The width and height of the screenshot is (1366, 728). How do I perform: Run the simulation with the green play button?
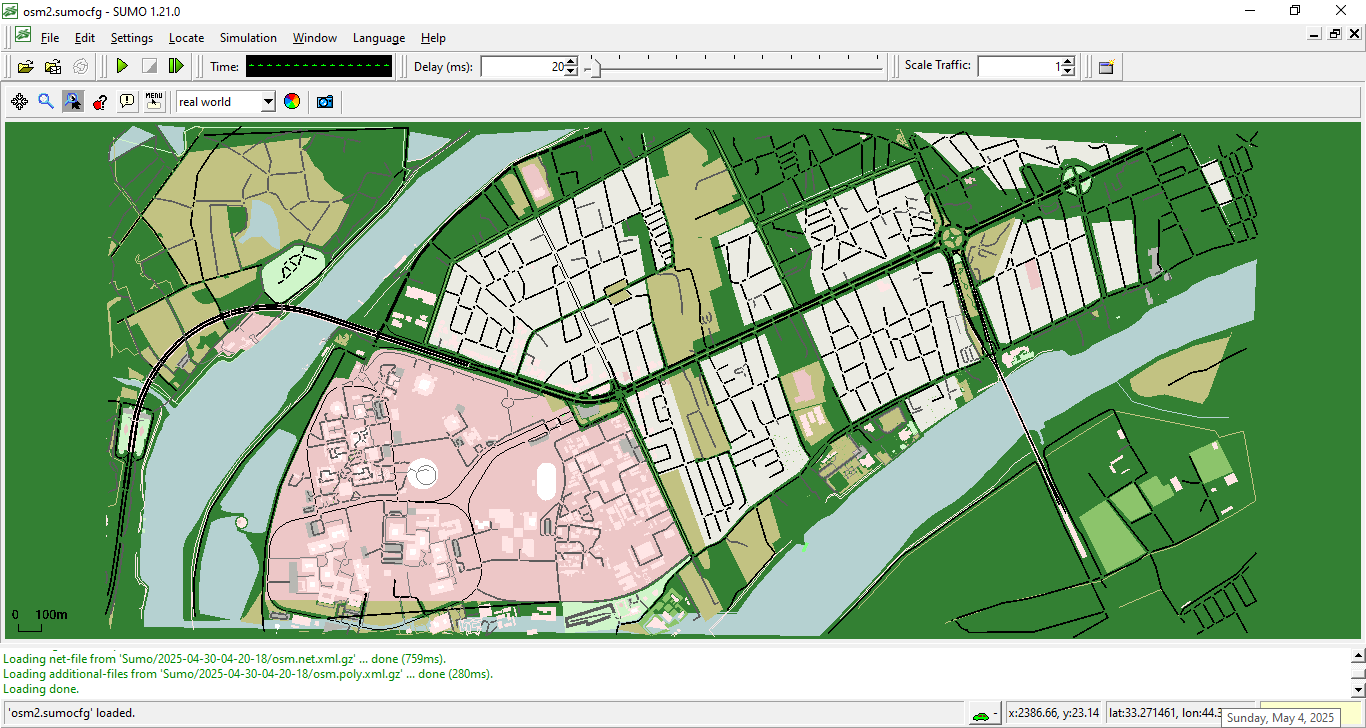click(122, 67)
